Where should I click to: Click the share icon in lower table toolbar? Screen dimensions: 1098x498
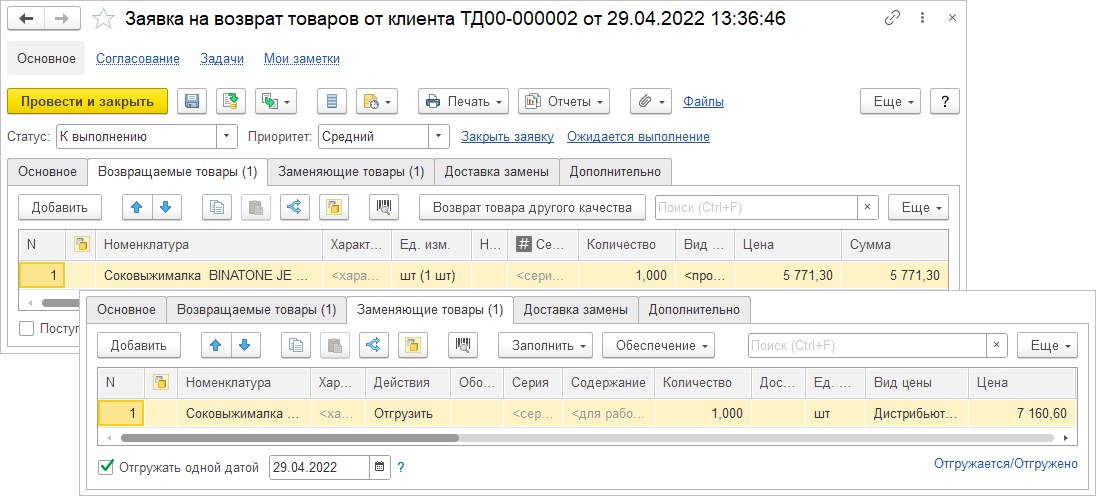[372, 345]
